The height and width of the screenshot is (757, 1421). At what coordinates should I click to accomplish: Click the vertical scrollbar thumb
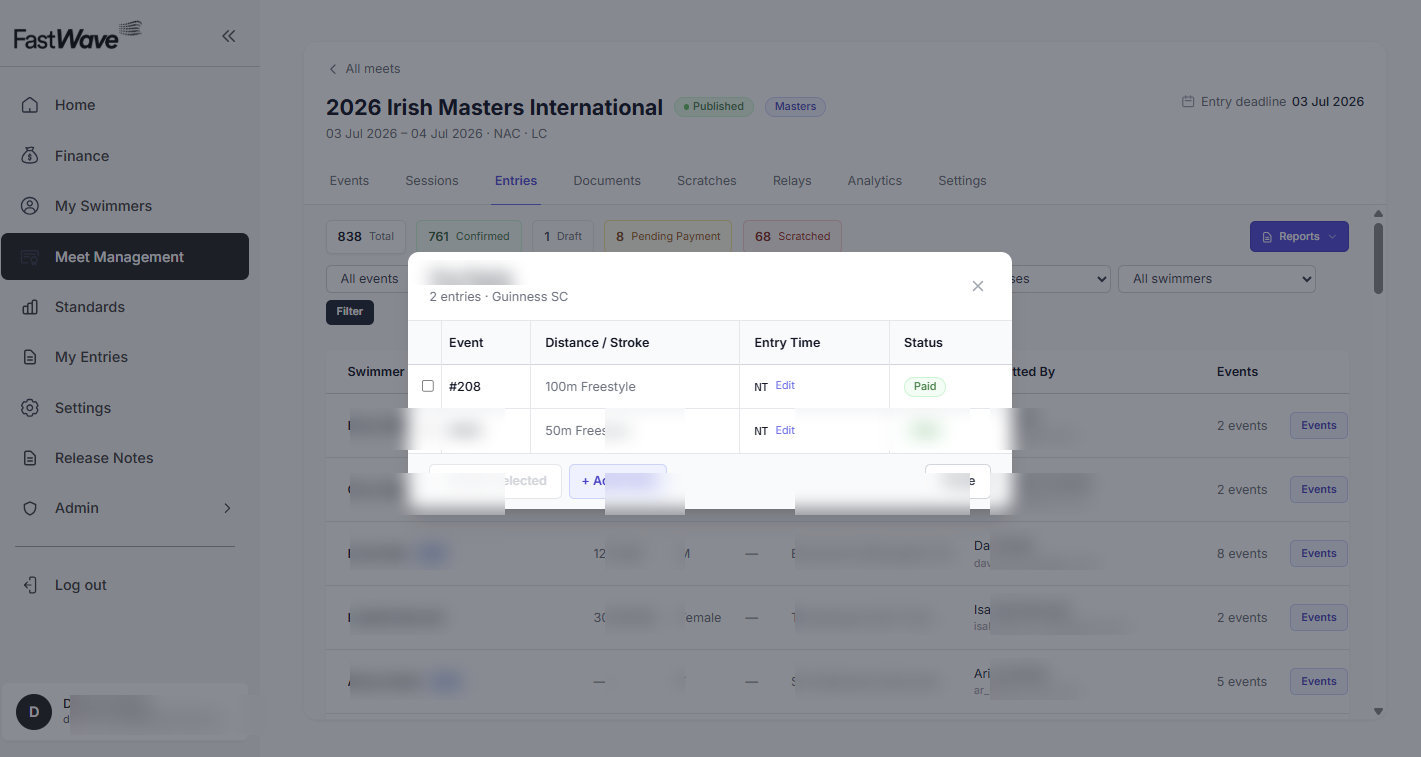pyautogui.click(x=1378, y=258)
